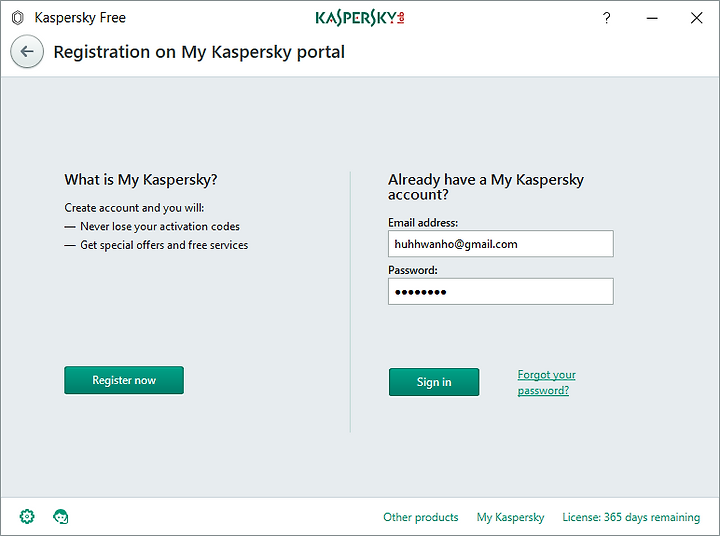Close the Kaspersky Free window
The image size is (720, 536).
(696, 18)
